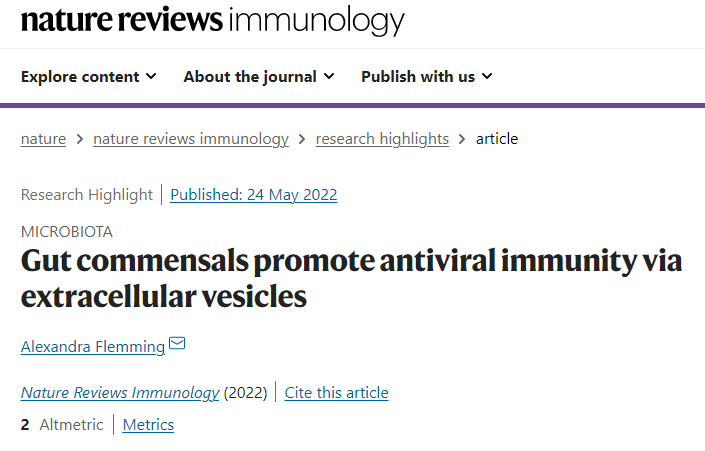Click the Nature Reviews Immunology logo

[213, 20]
